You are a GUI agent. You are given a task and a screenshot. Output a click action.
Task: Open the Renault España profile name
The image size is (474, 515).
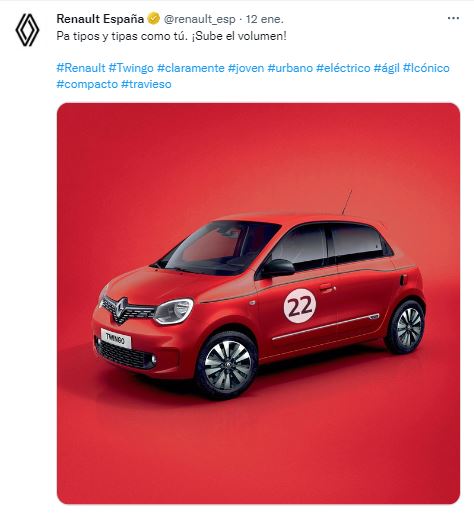click(x=100, y=19)
